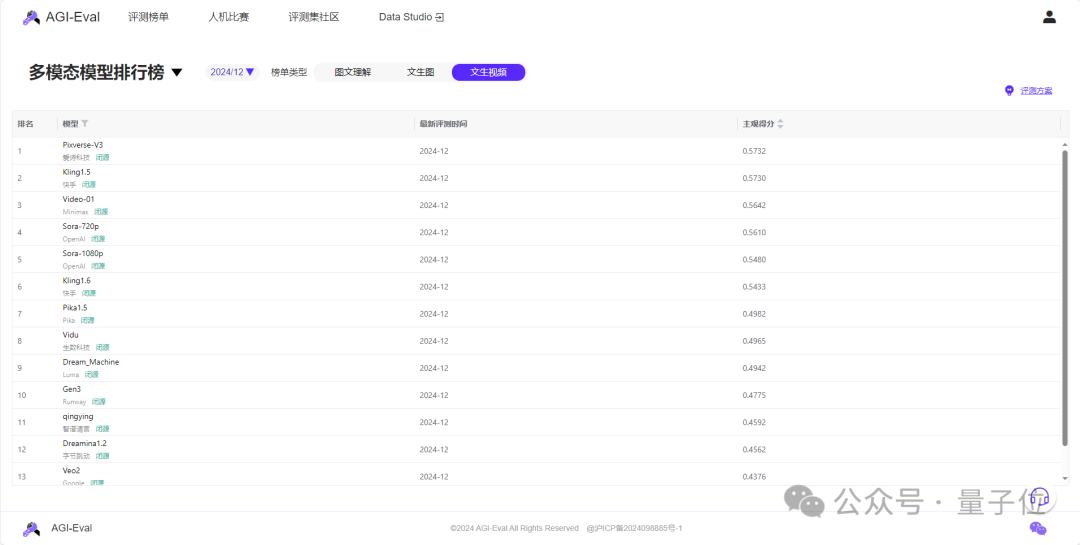Select the Kling1.5 model name
This screenshot has width=1080, height=545.
76,172
